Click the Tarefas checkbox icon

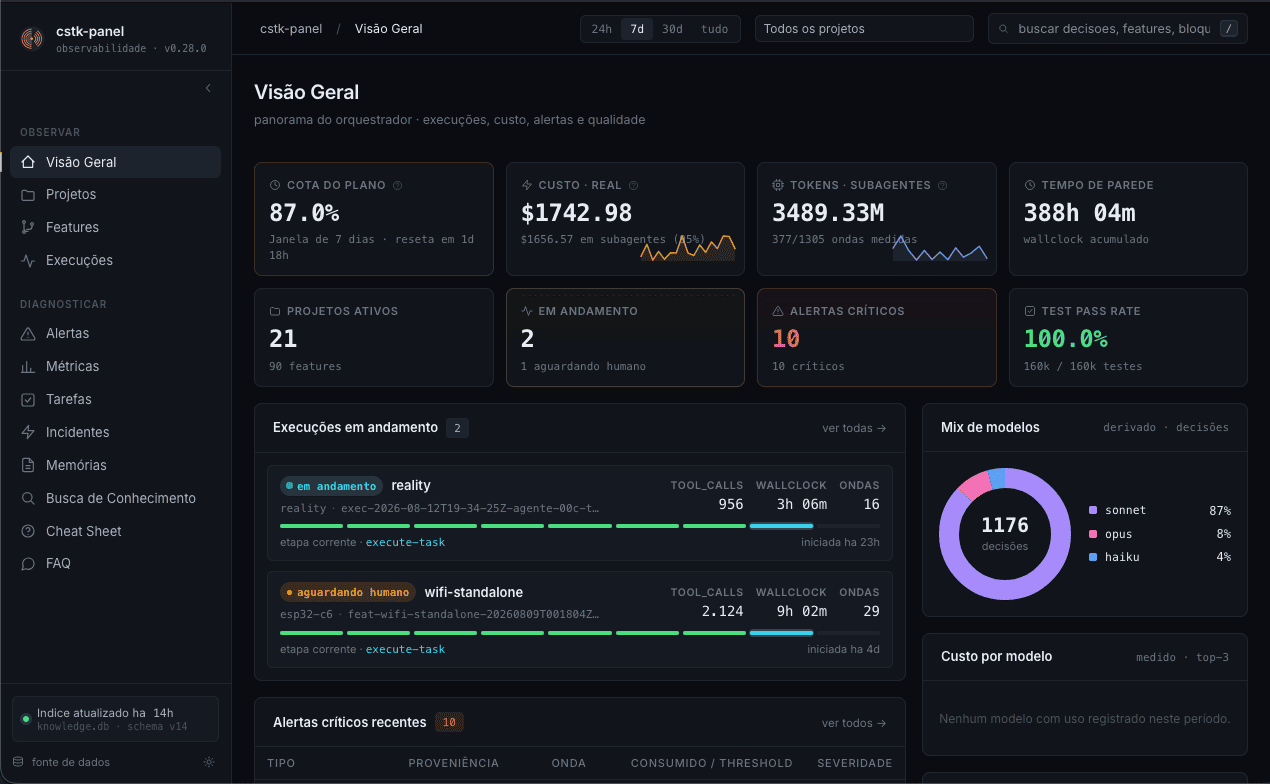point(28,399)
